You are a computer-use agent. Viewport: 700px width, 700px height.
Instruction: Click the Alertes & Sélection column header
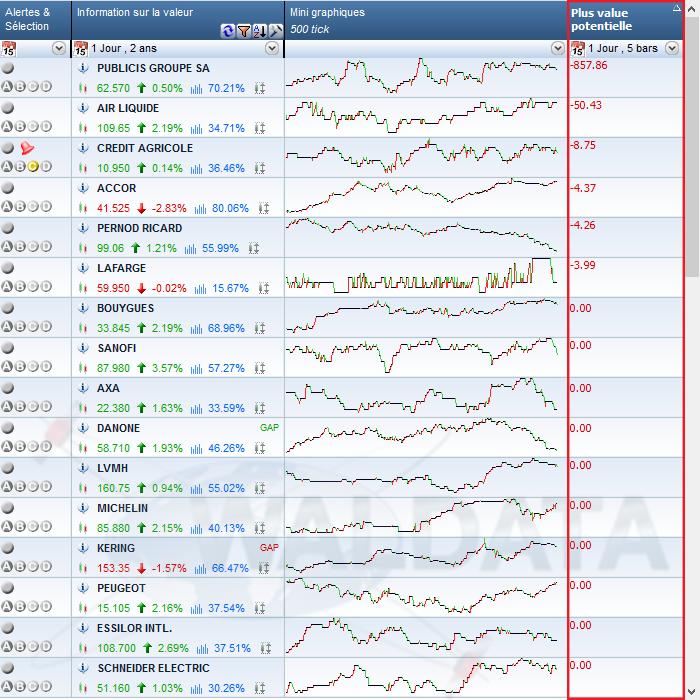35,20
